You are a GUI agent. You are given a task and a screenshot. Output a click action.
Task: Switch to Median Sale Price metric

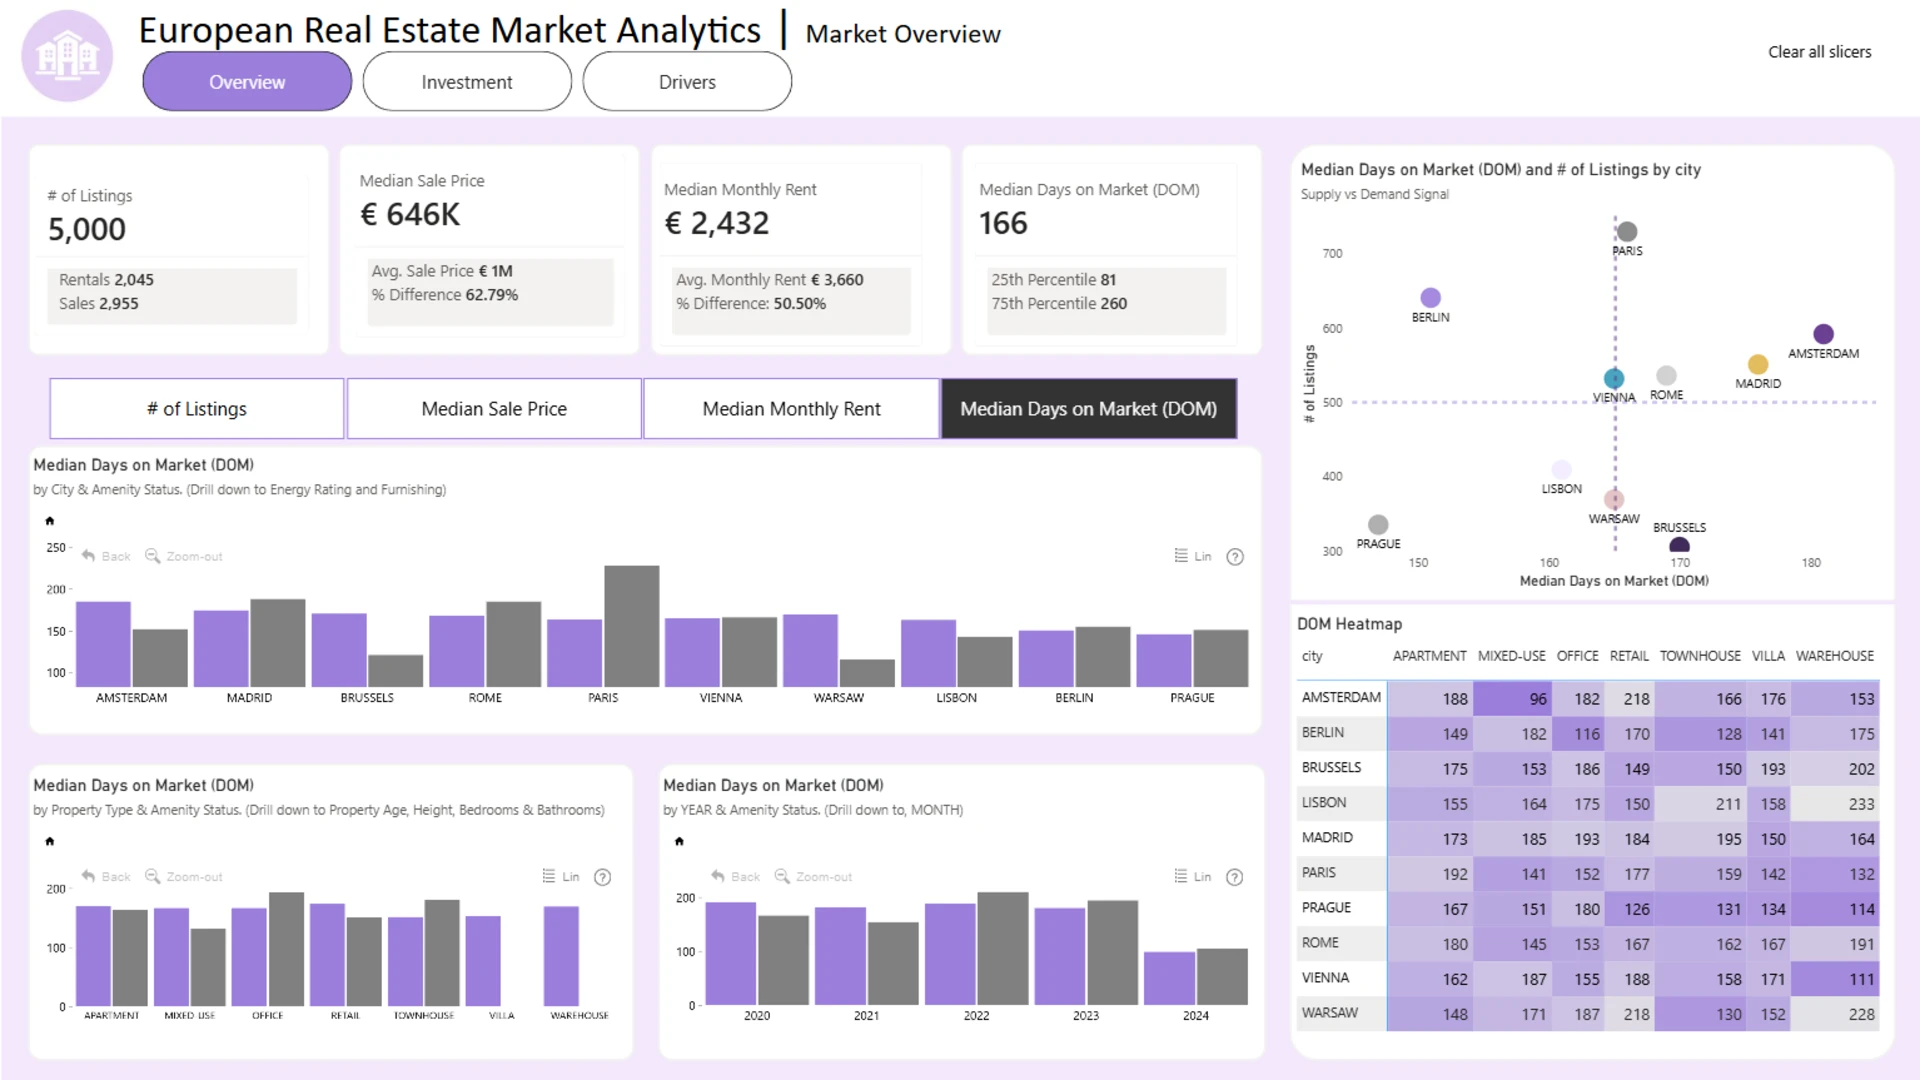click(x=494, y=408)
